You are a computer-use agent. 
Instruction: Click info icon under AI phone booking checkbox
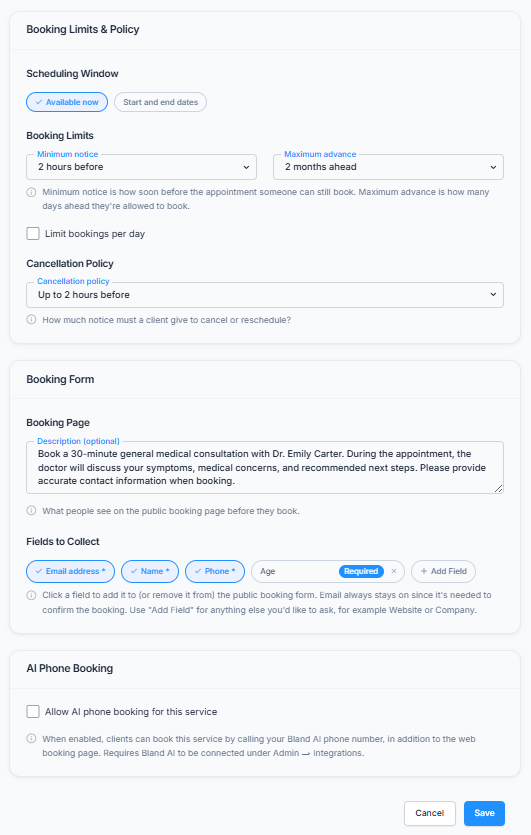pos(31,739)
